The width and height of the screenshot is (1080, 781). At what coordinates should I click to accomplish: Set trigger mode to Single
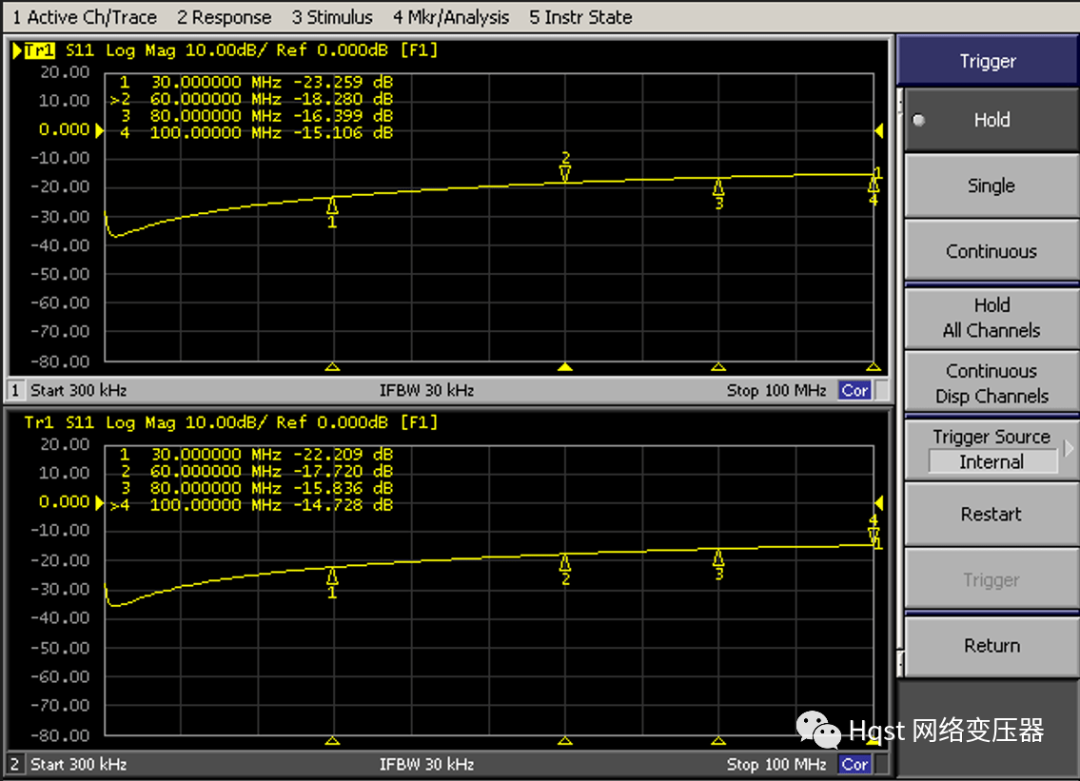coord(990,186)
